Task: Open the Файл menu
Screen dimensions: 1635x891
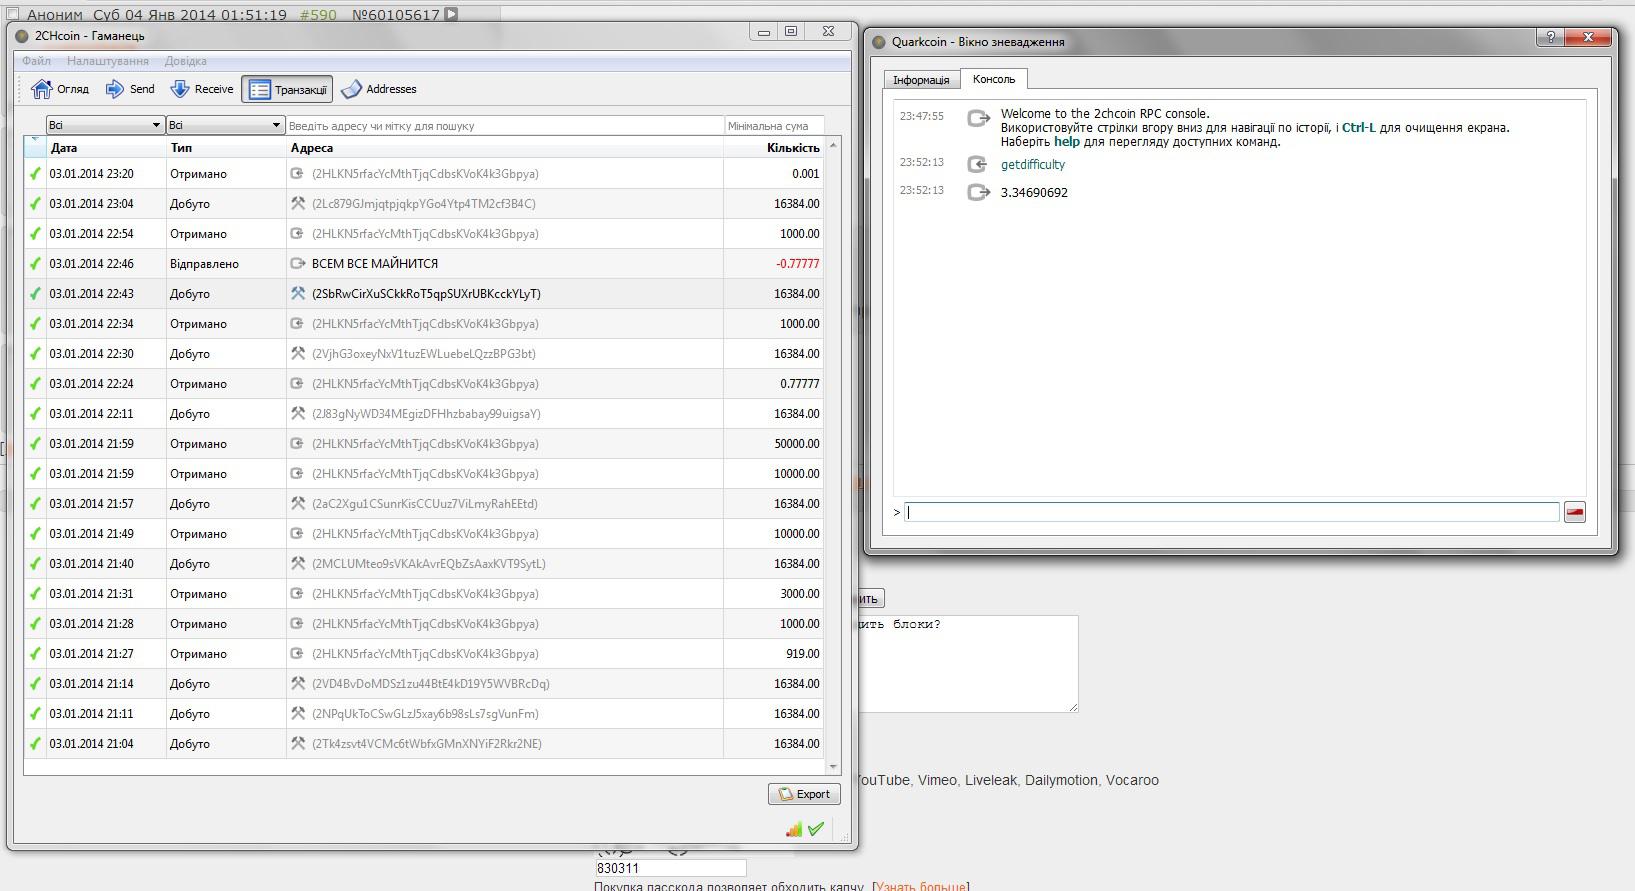Action: [x=36, y=61]
